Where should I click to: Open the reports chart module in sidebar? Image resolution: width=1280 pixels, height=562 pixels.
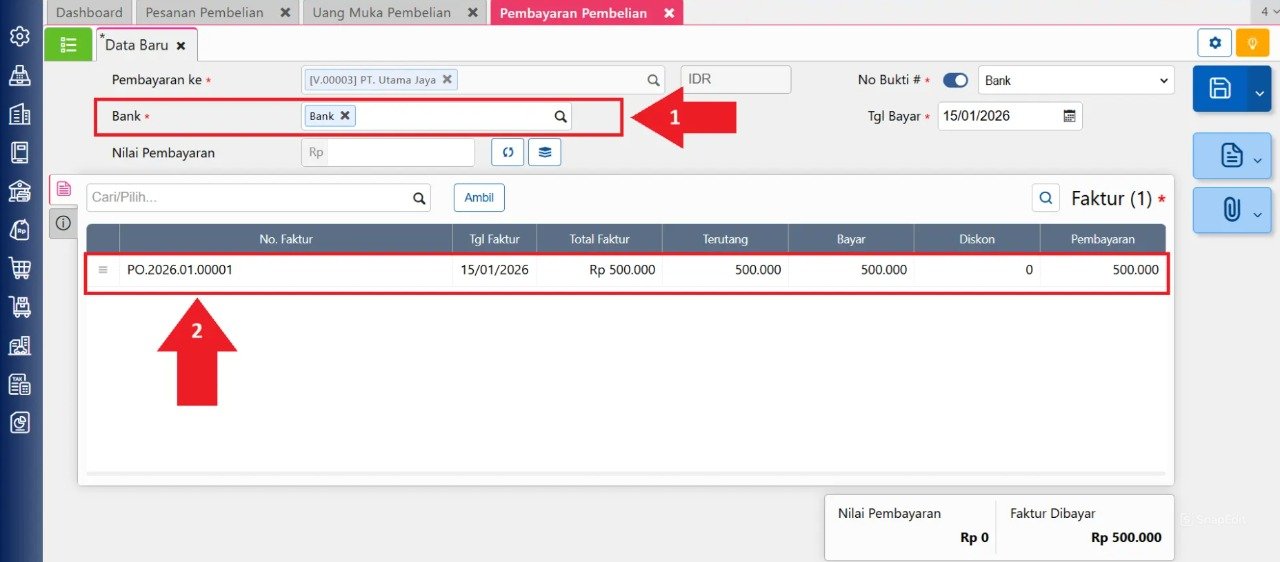tap(19, 423)
